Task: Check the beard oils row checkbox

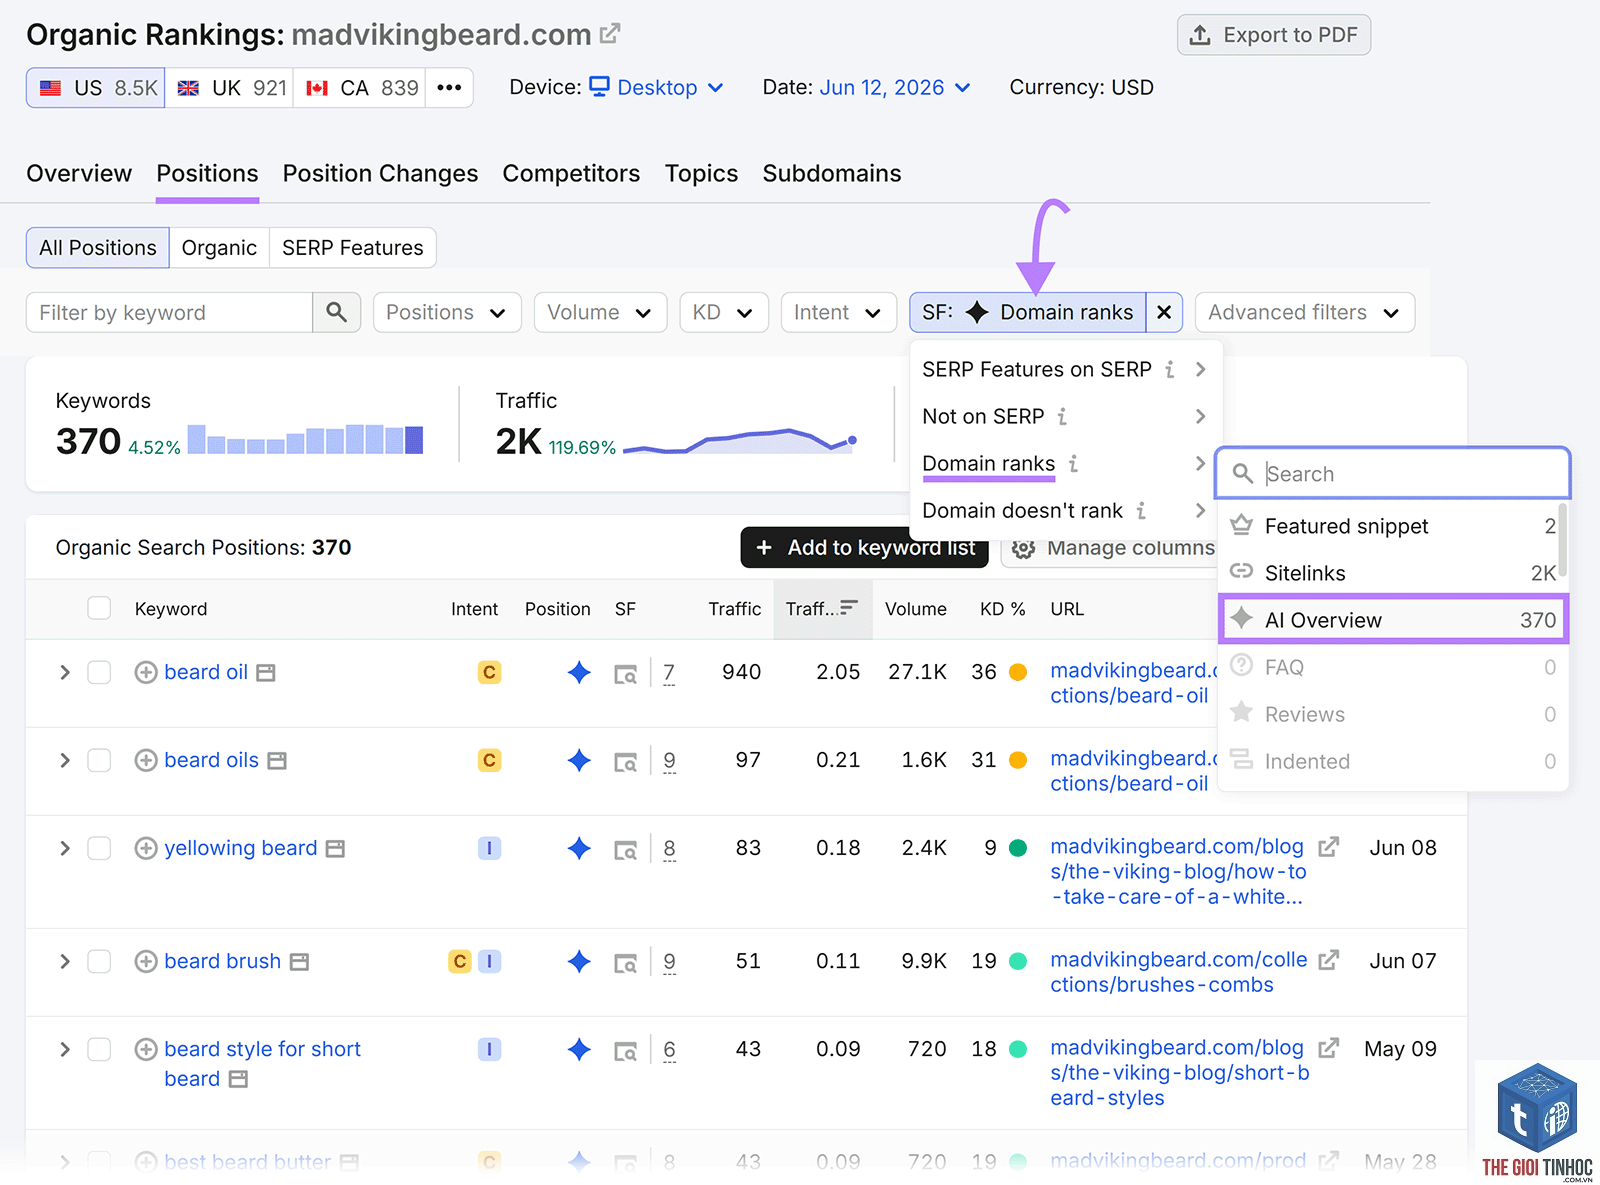Action: tap(99, 760)
